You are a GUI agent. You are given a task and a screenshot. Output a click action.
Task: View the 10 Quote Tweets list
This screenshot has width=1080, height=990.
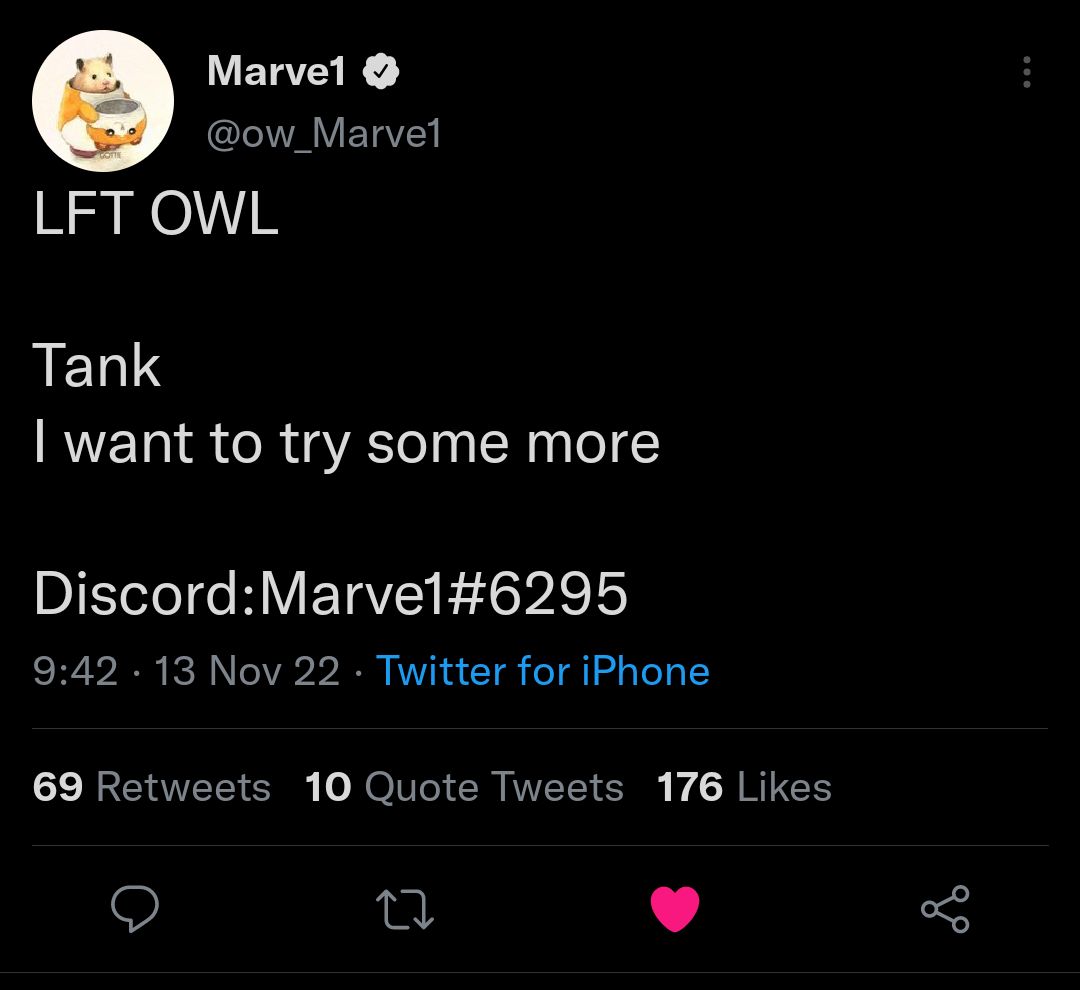465,787
